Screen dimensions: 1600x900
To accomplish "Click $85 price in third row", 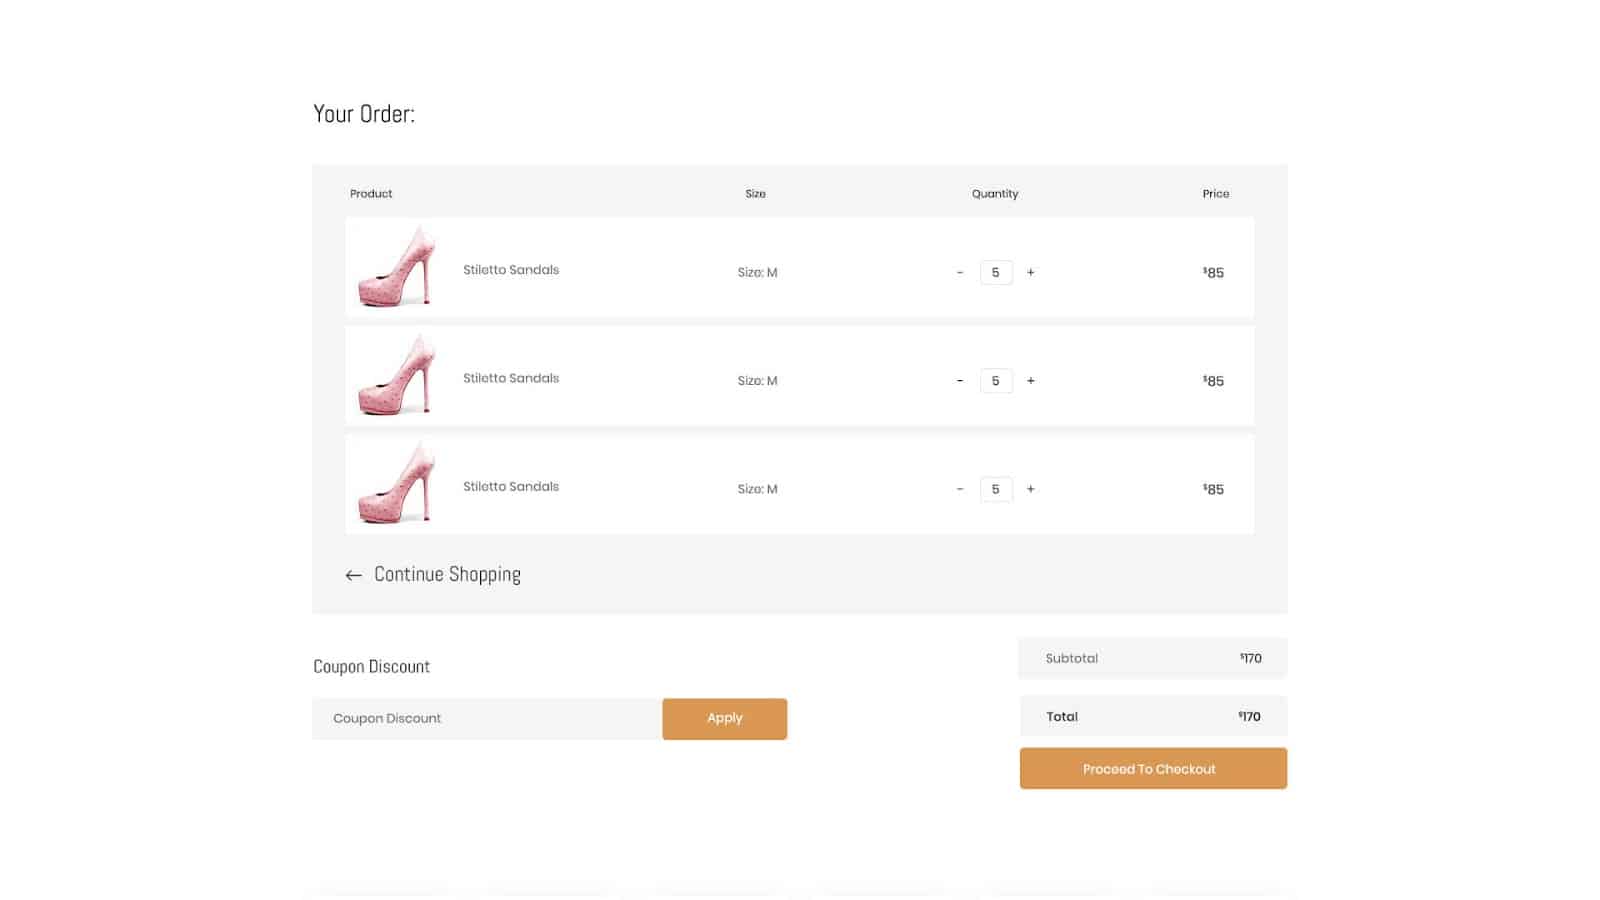I will [x=1213, y=489].
